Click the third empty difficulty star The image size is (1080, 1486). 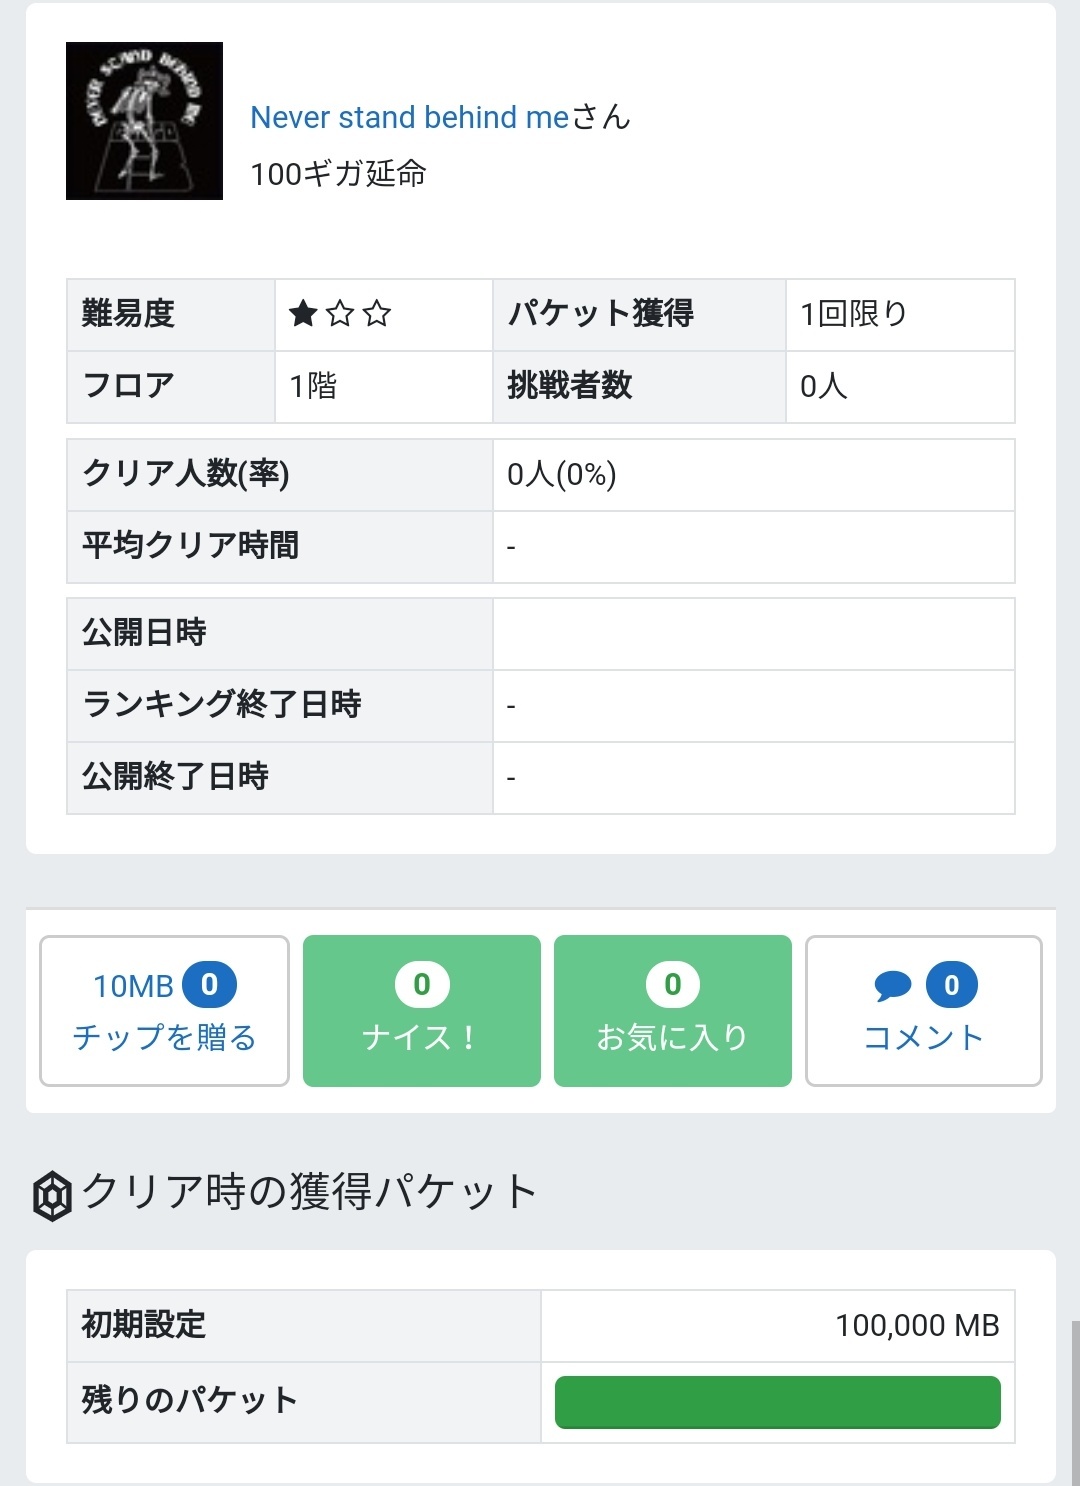click(377, 314)
